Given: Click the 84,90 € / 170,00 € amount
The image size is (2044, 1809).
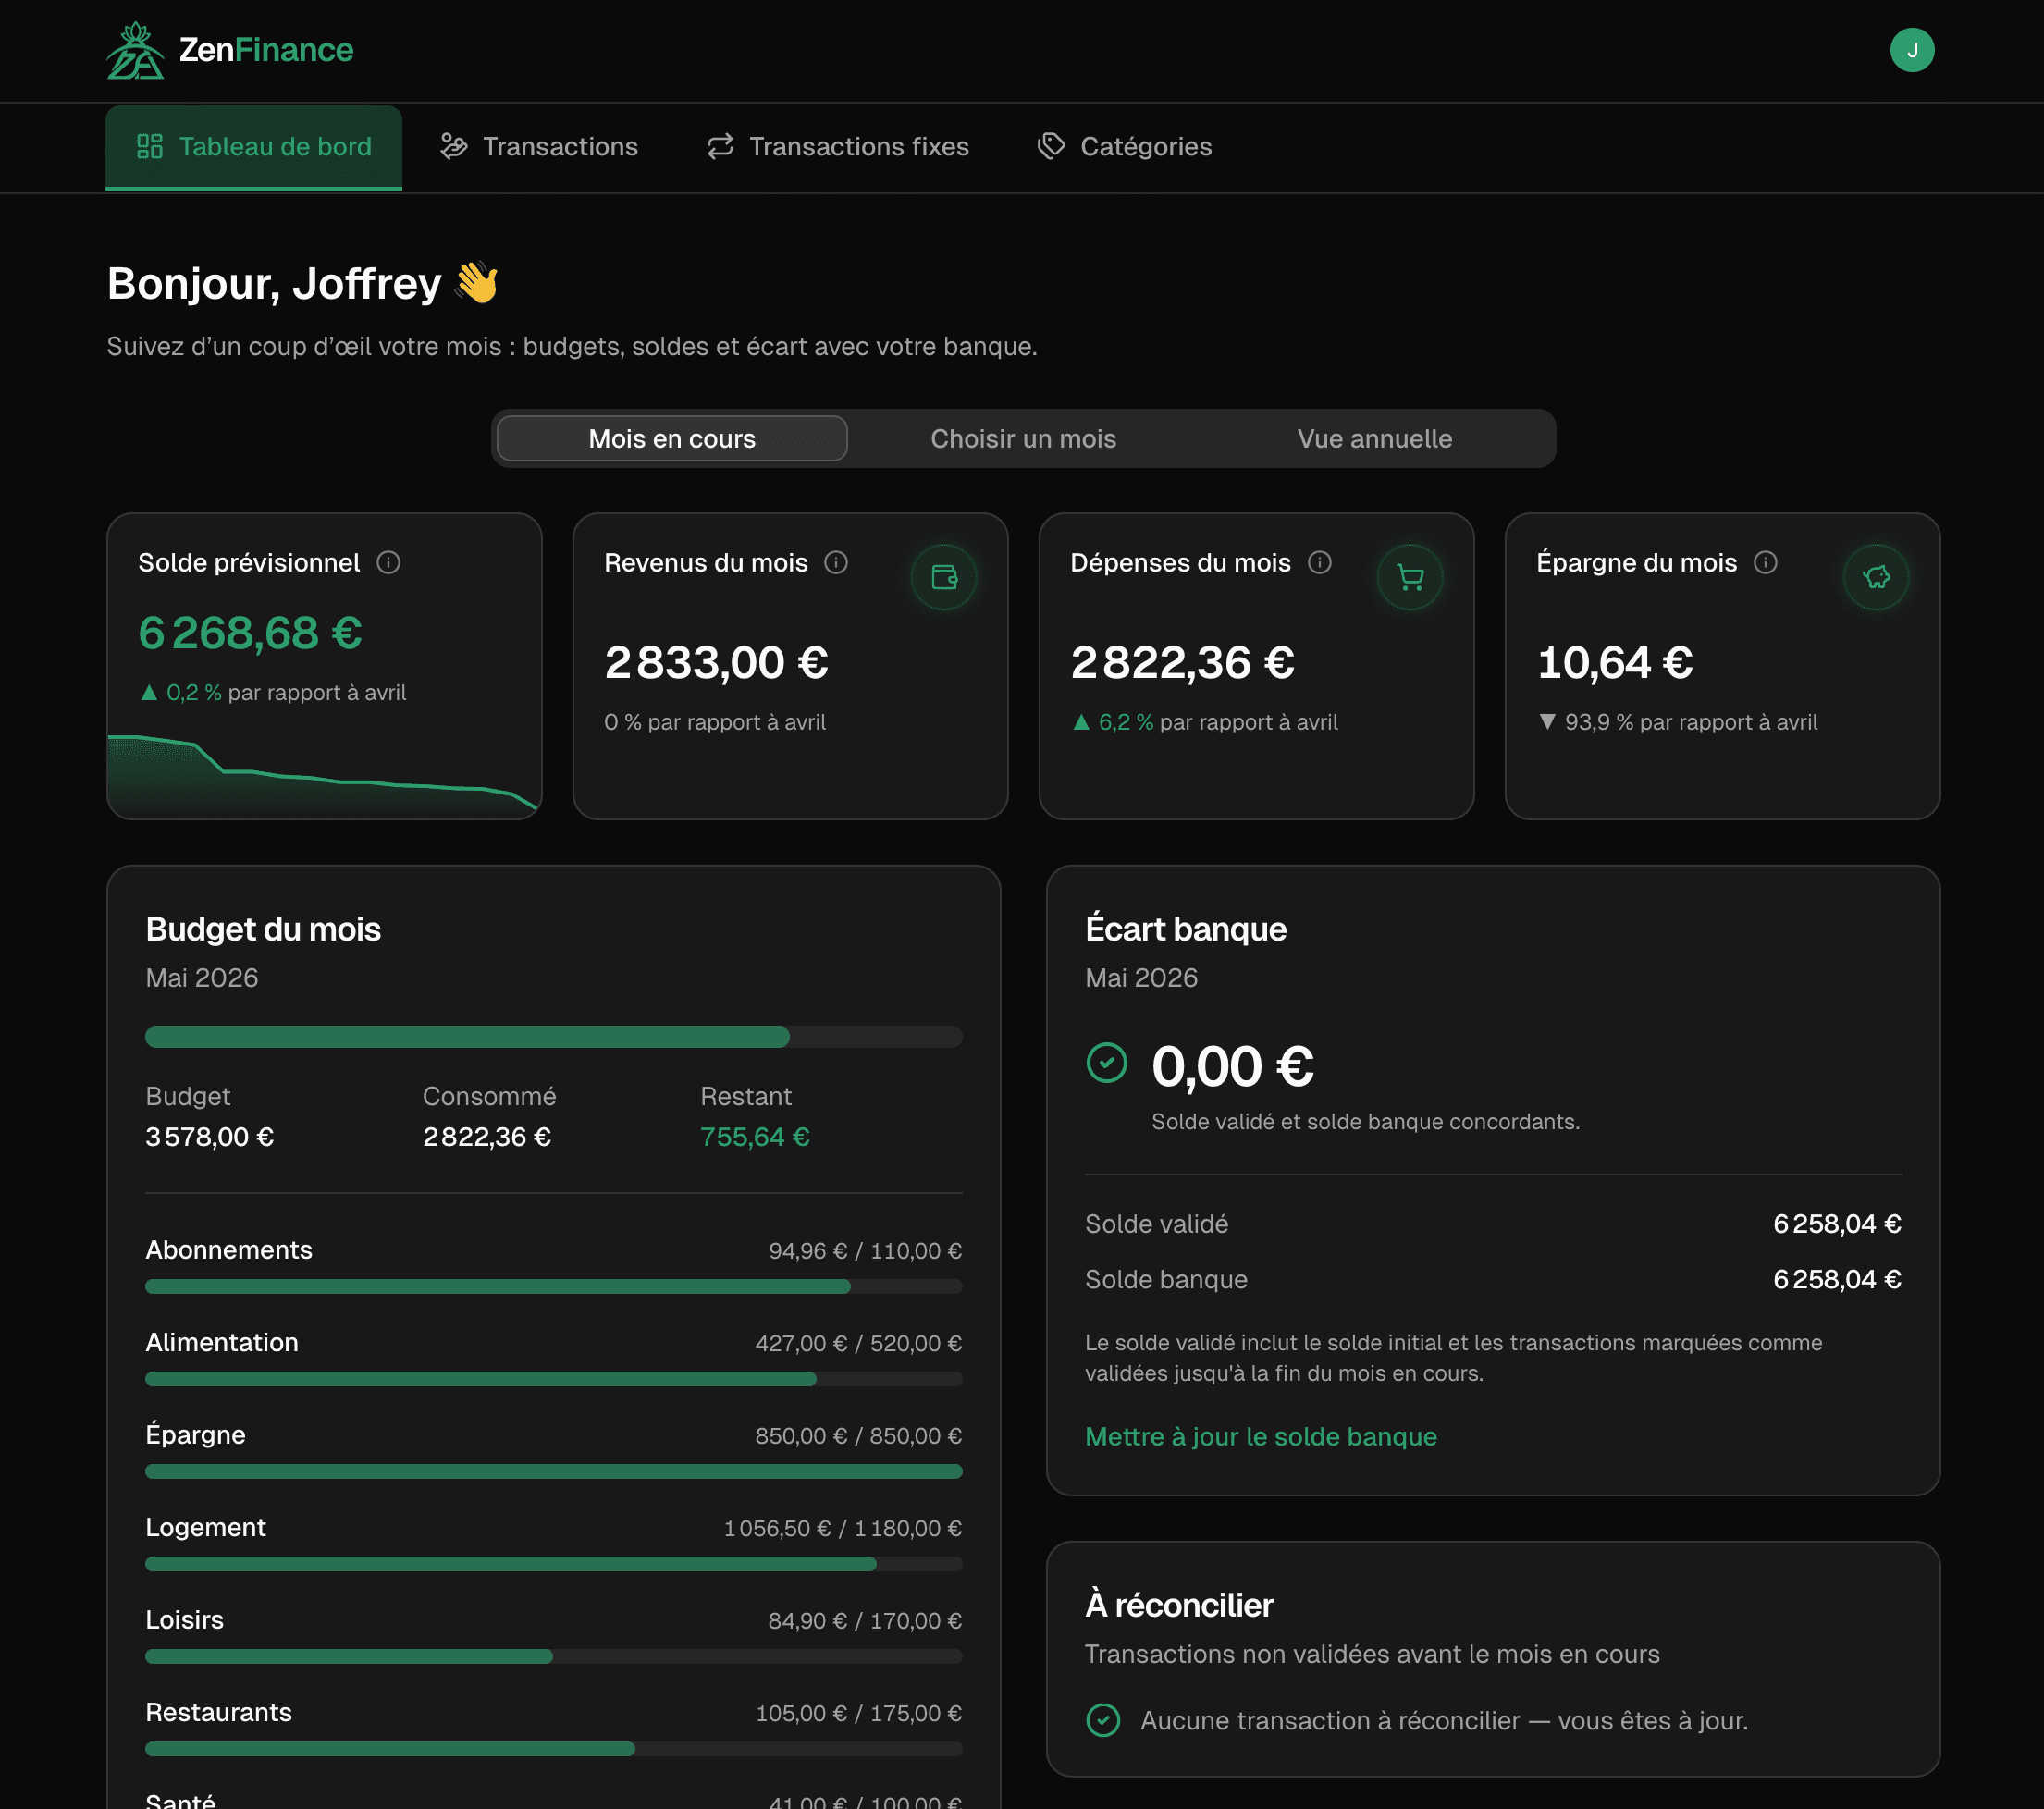Looking at the screenshot, I should click(864, 1620).
